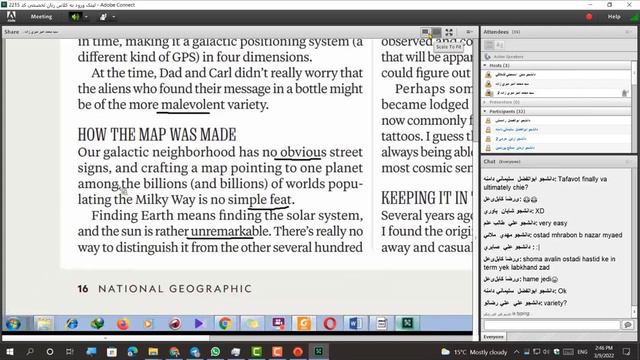Click the raise hand status icon
The height and width of the screenshot is (360, 640).
(103, 17)
